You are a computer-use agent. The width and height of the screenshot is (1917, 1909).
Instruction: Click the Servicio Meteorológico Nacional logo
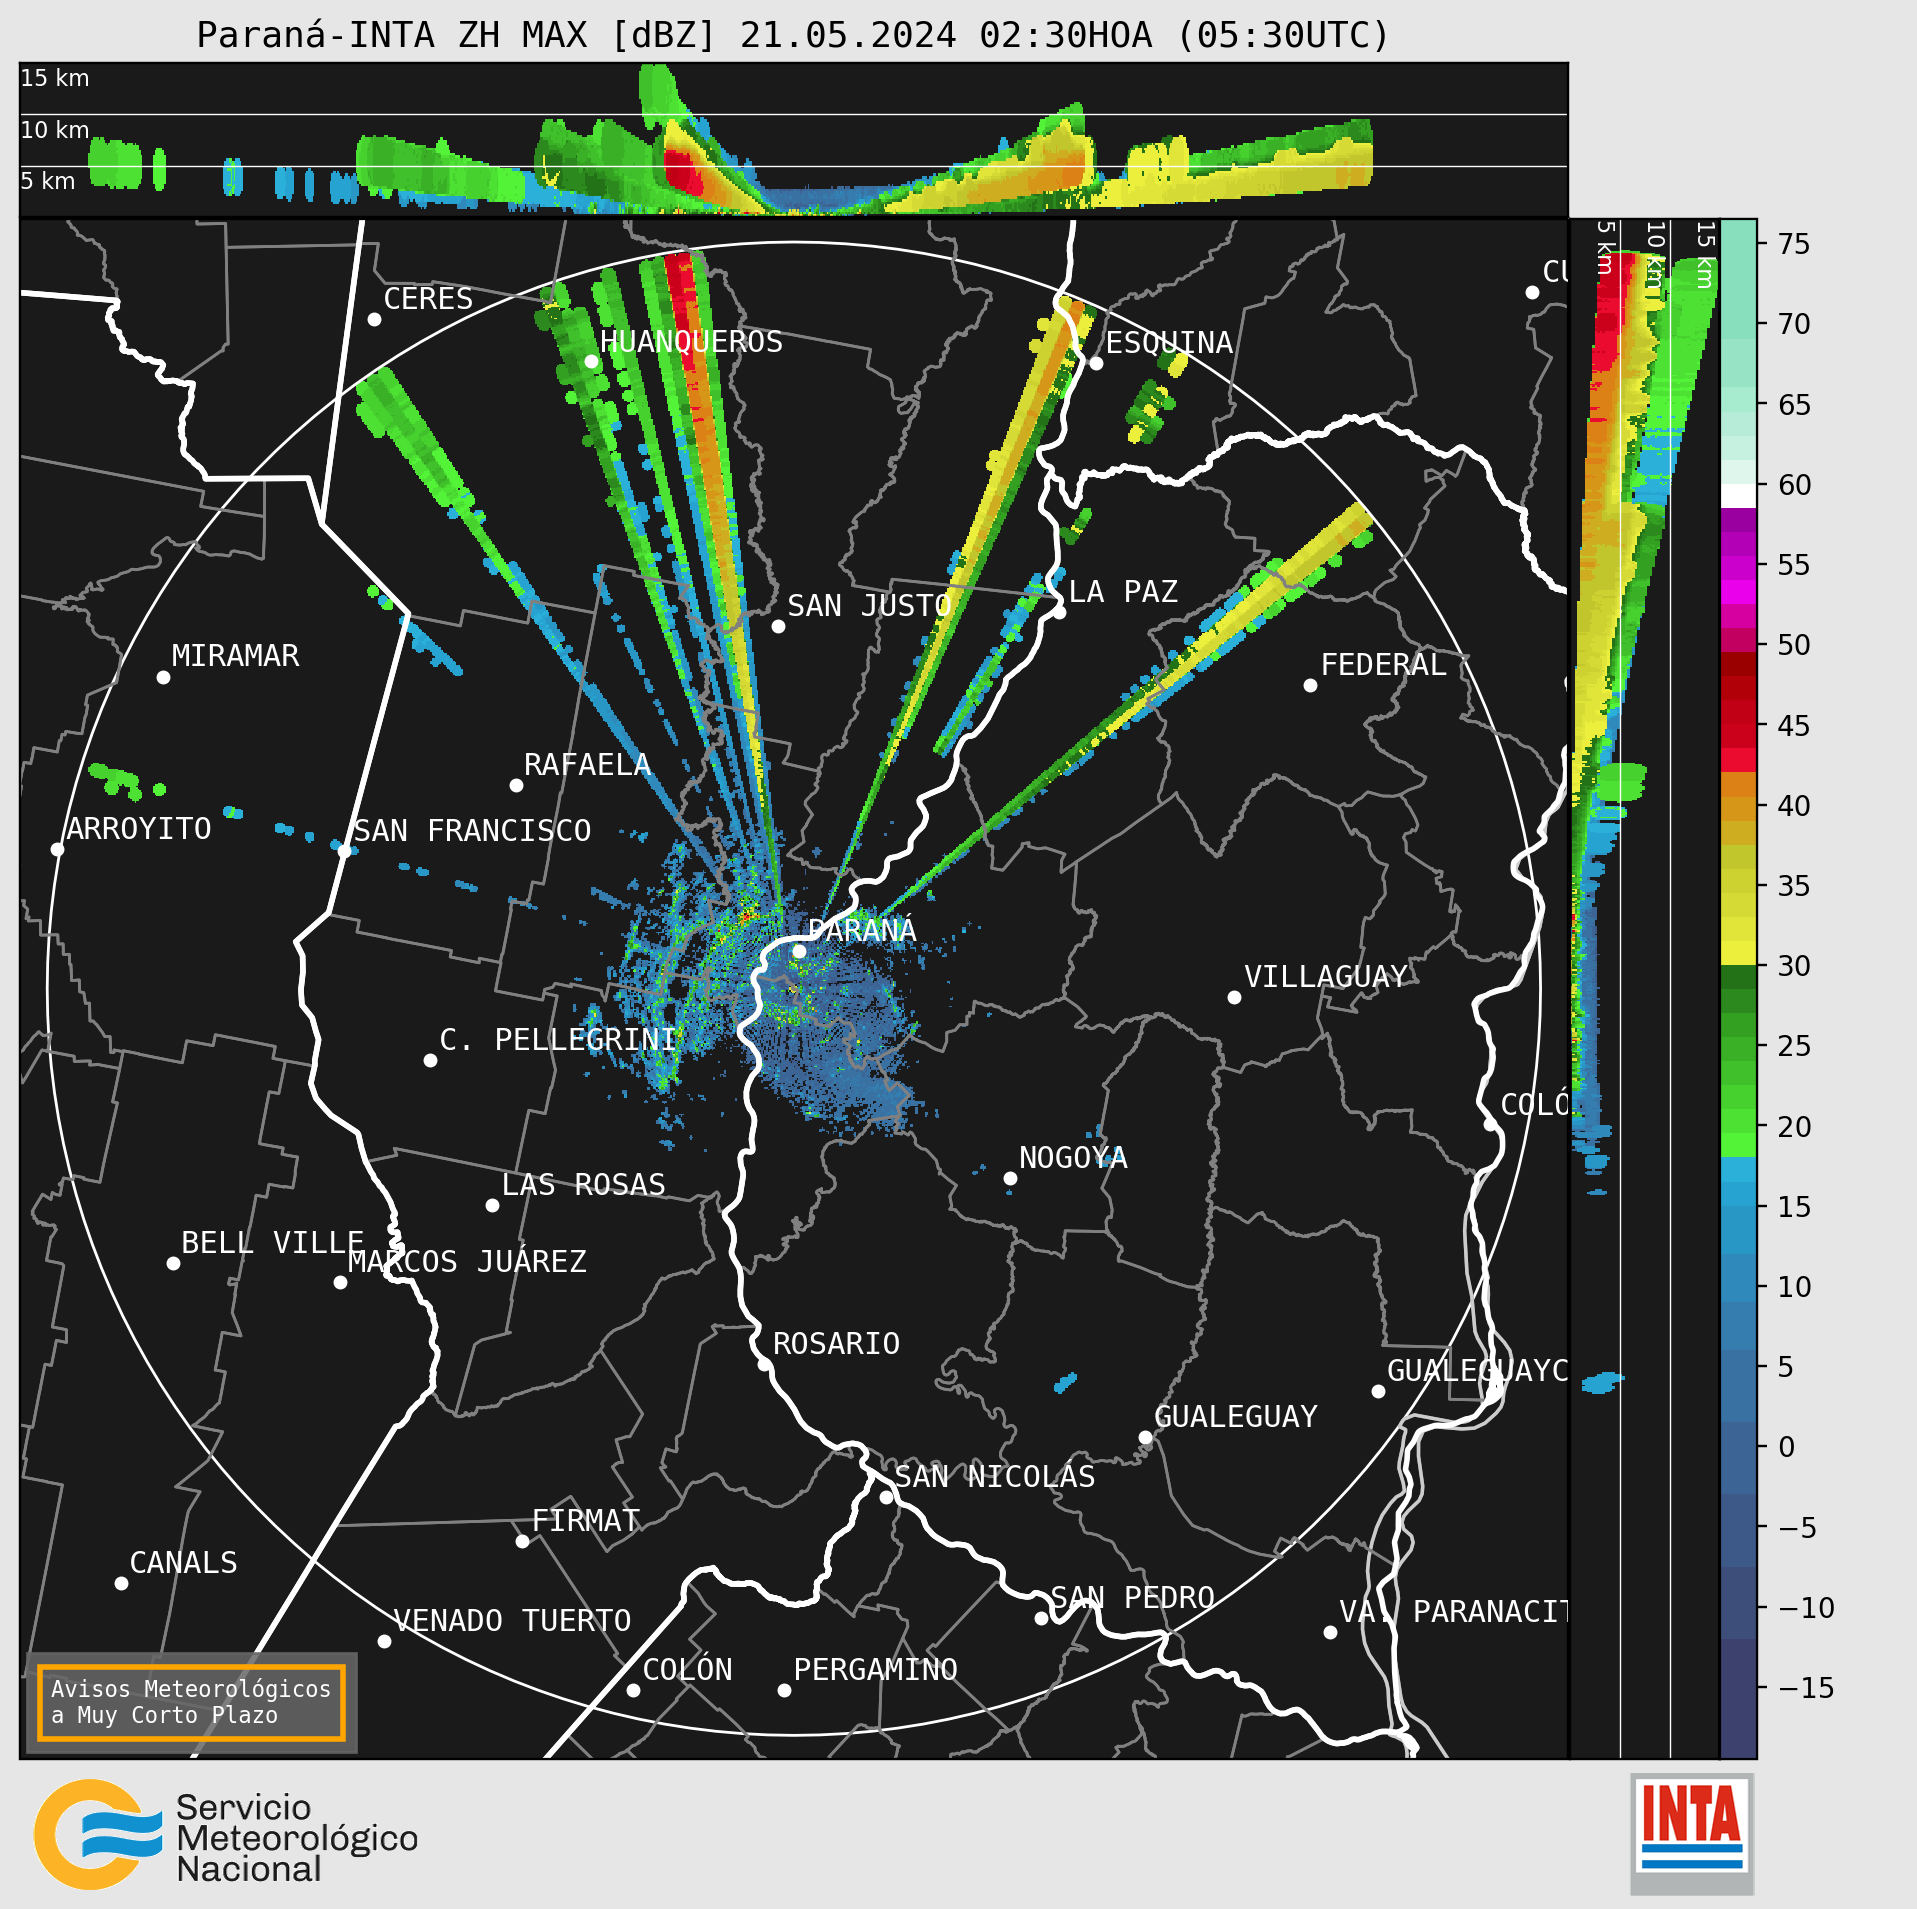pyautogui.click(x=226, y=1834)
